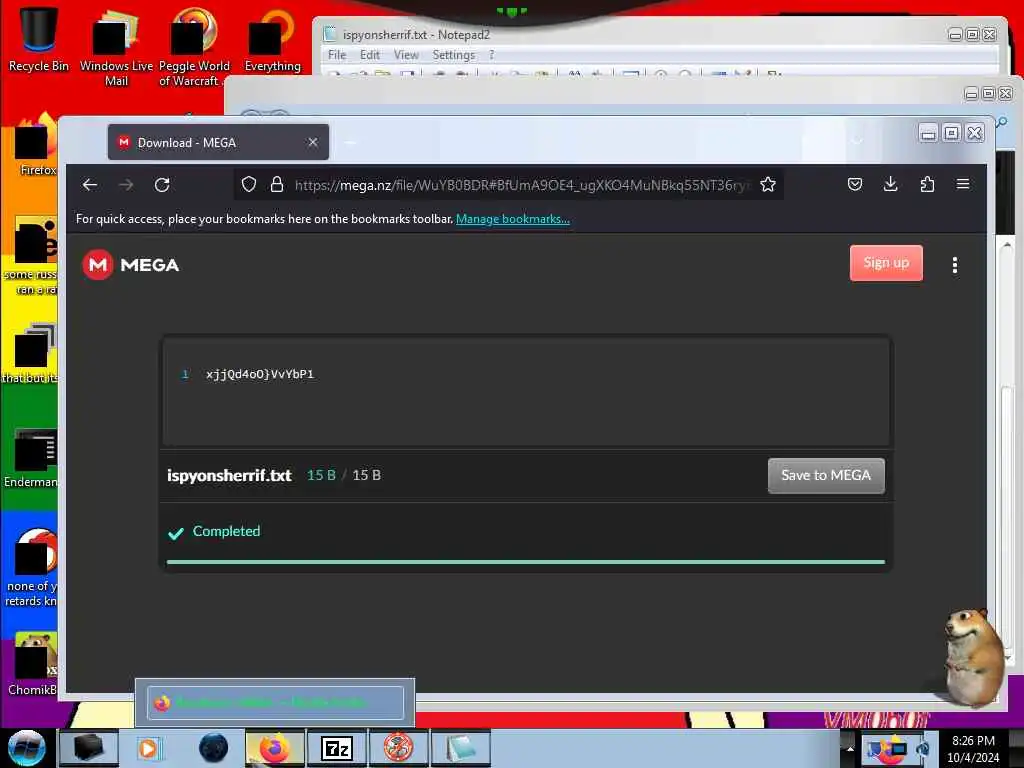Select the Download - MEGA tab
1024x768 pixels.
point(218,142)
